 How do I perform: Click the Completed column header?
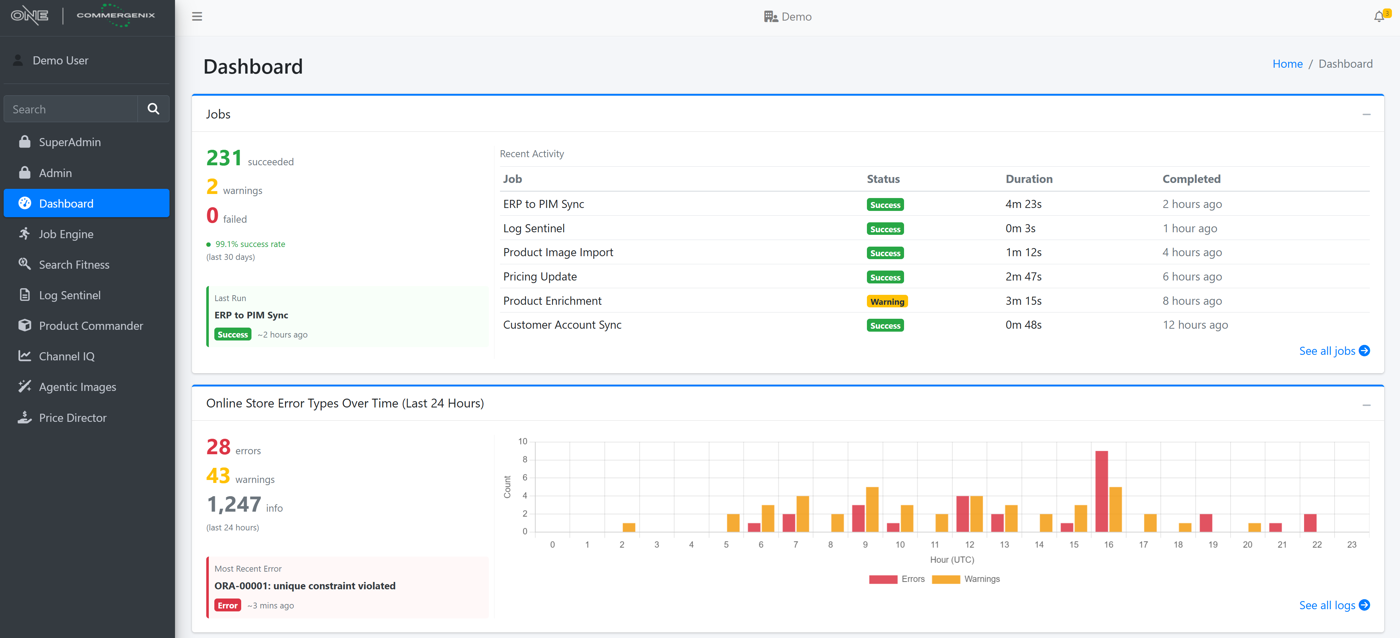coord(1191,179)
